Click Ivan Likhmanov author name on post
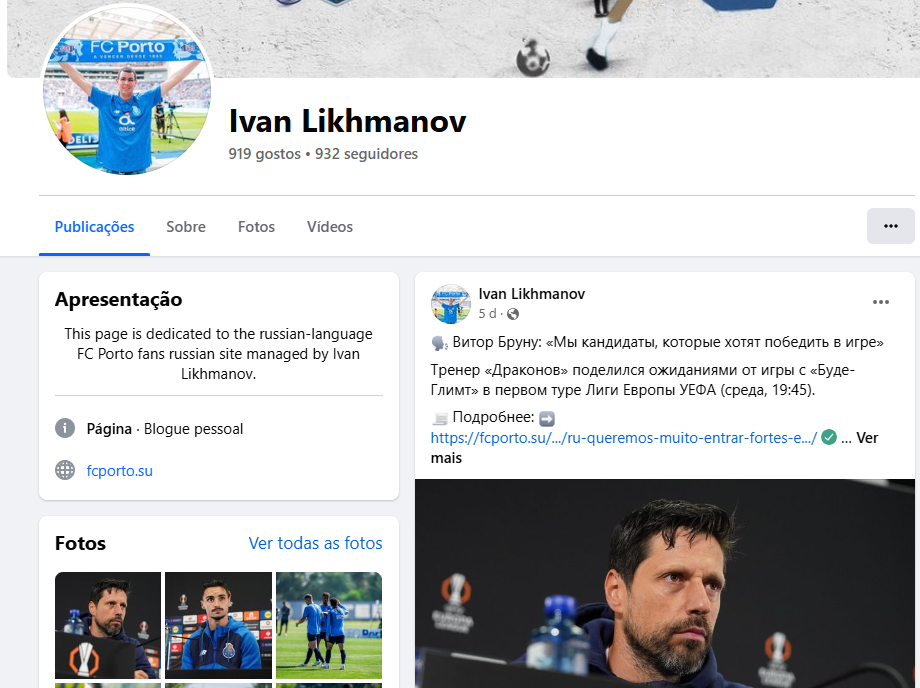Viewport: 920px width, 688px height. point(532,294)
